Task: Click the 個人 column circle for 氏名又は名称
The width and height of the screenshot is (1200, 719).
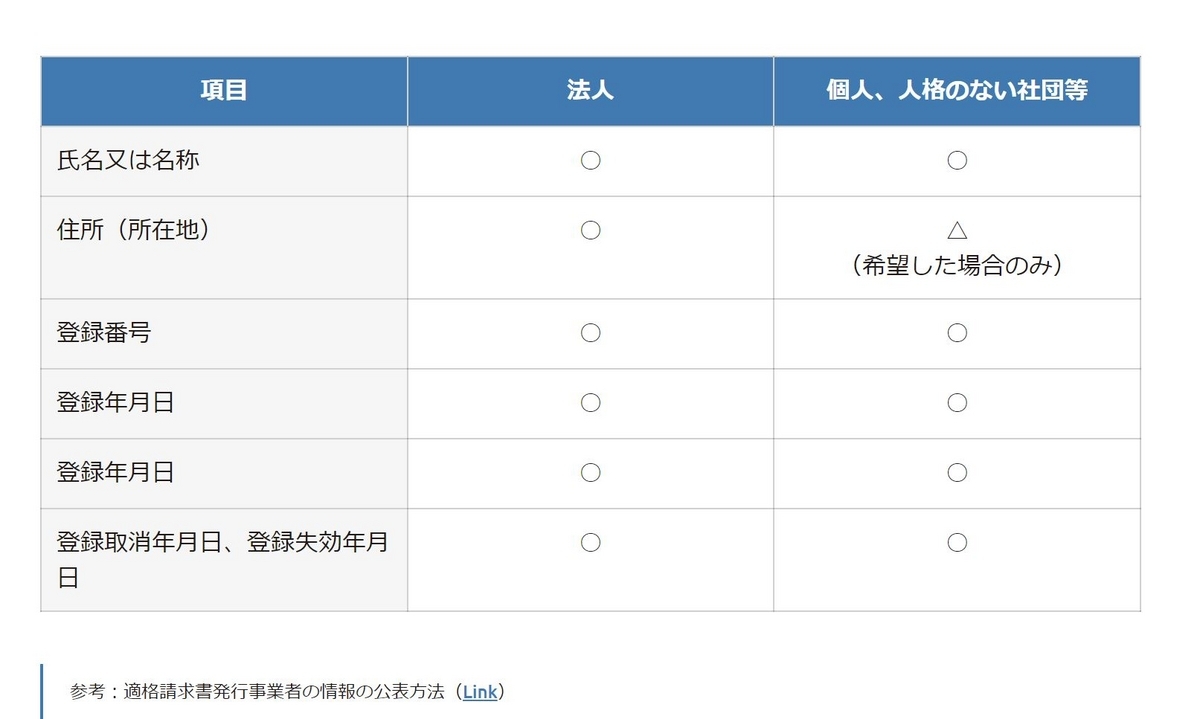Action: point(956,161)
